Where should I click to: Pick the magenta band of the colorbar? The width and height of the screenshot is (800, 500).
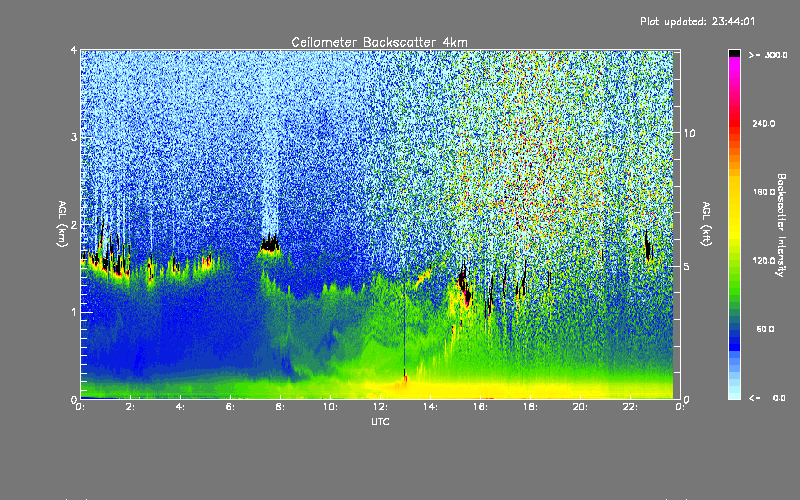coord(734,63)
